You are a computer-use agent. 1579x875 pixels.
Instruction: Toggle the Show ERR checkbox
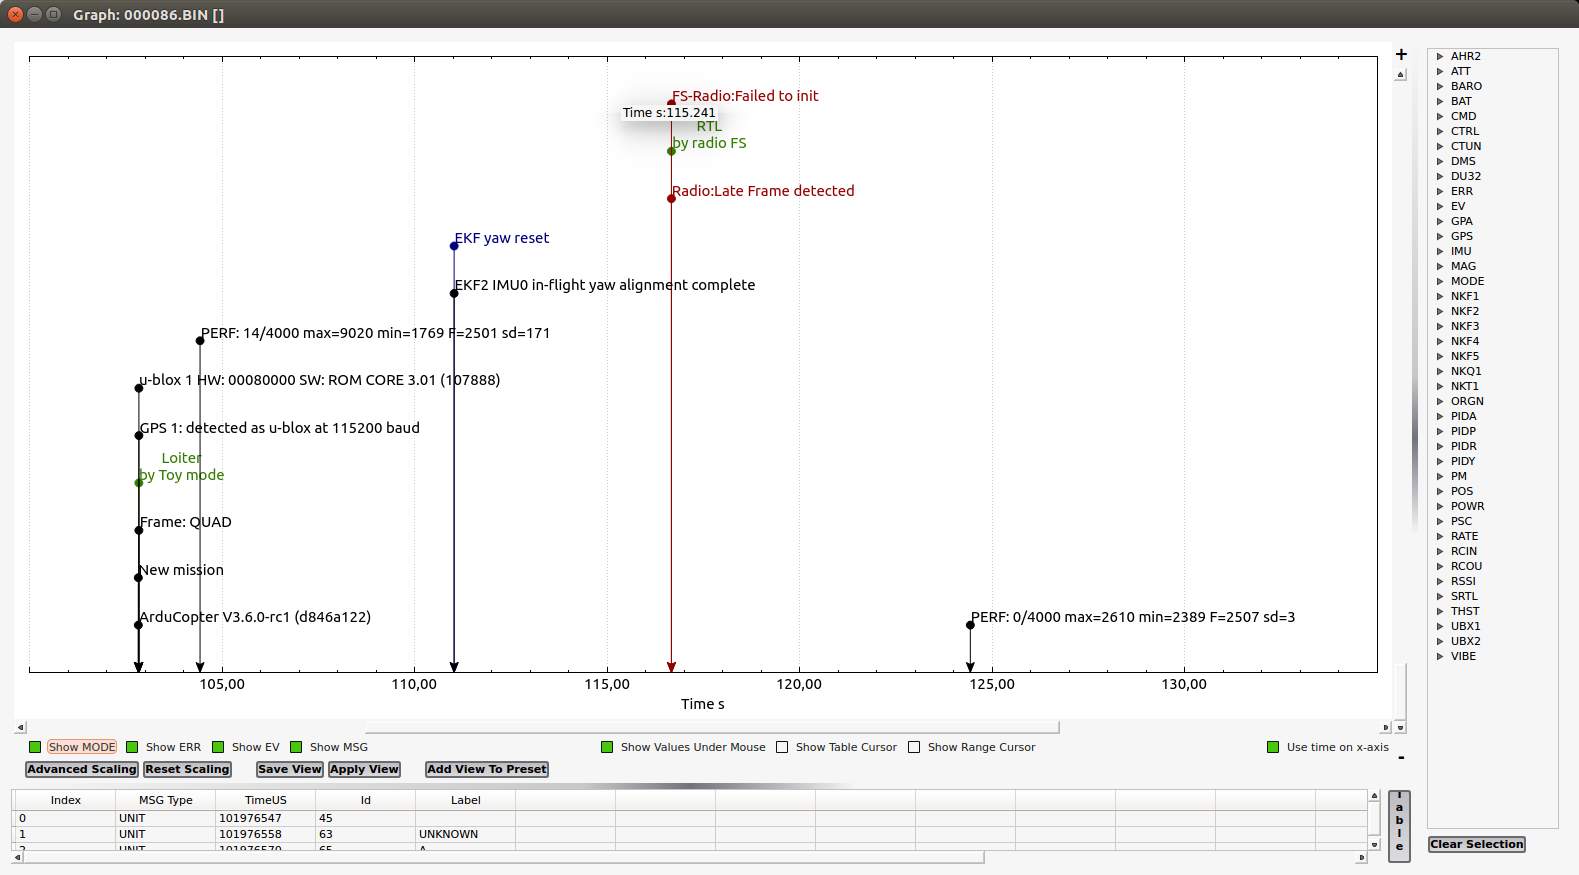click(x=132, y=747)
